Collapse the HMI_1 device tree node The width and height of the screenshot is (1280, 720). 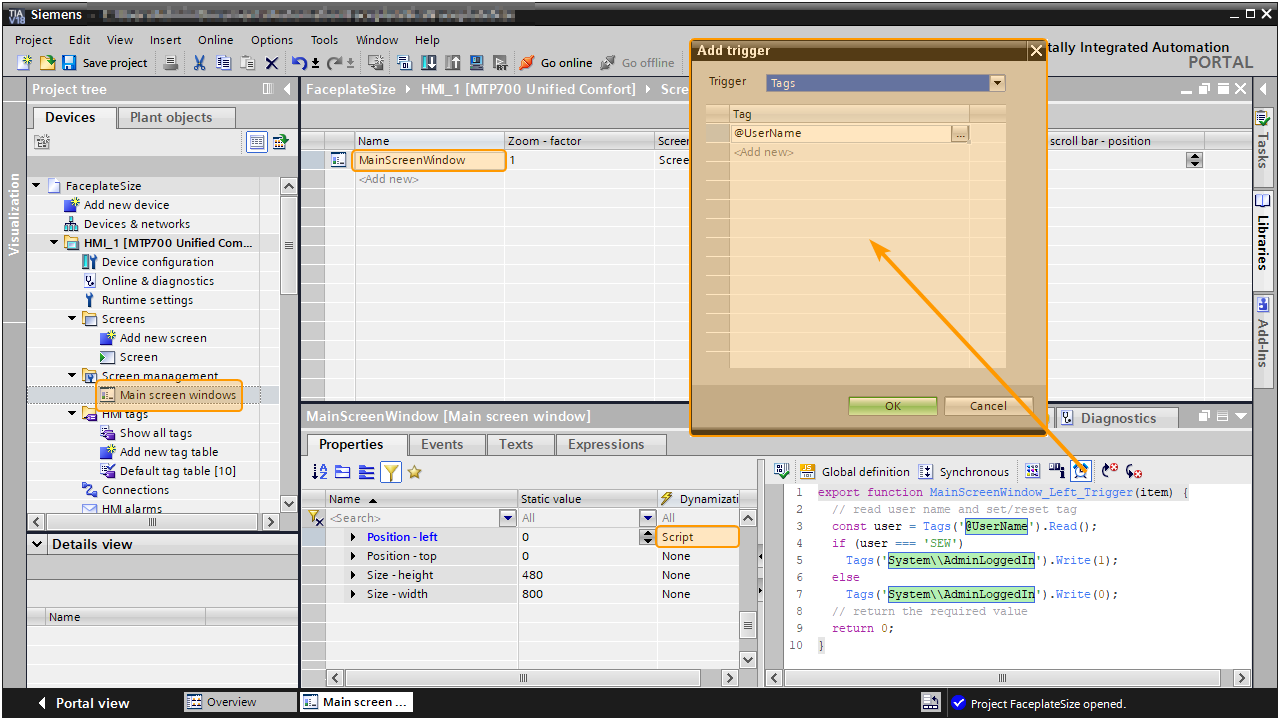coord(55,243)
